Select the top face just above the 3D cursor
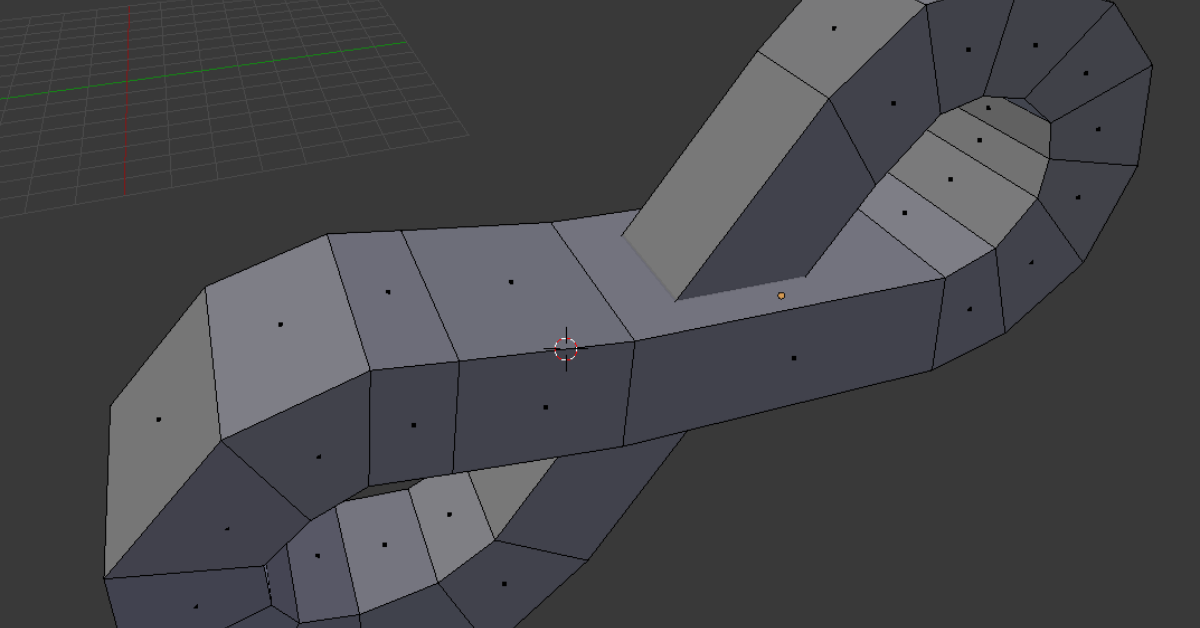 [511, 283]
